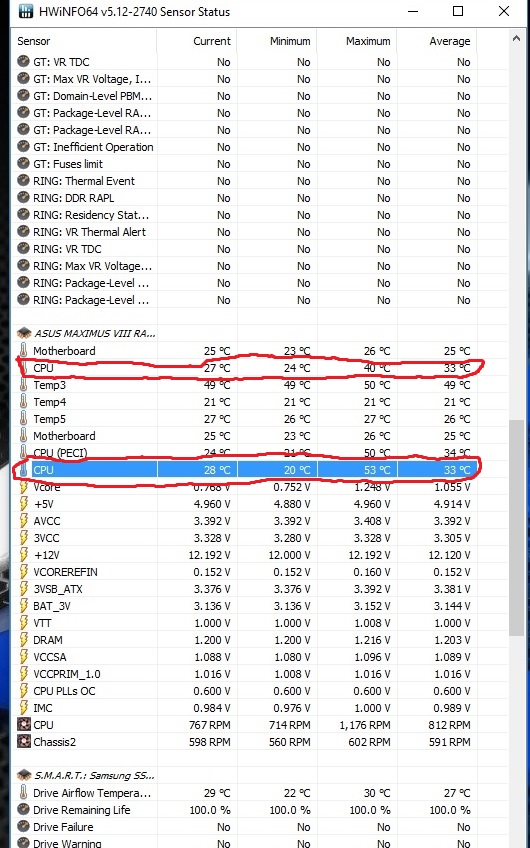Click the +5V voltage lightning icon
530x848 pixels.
point(23,504)
